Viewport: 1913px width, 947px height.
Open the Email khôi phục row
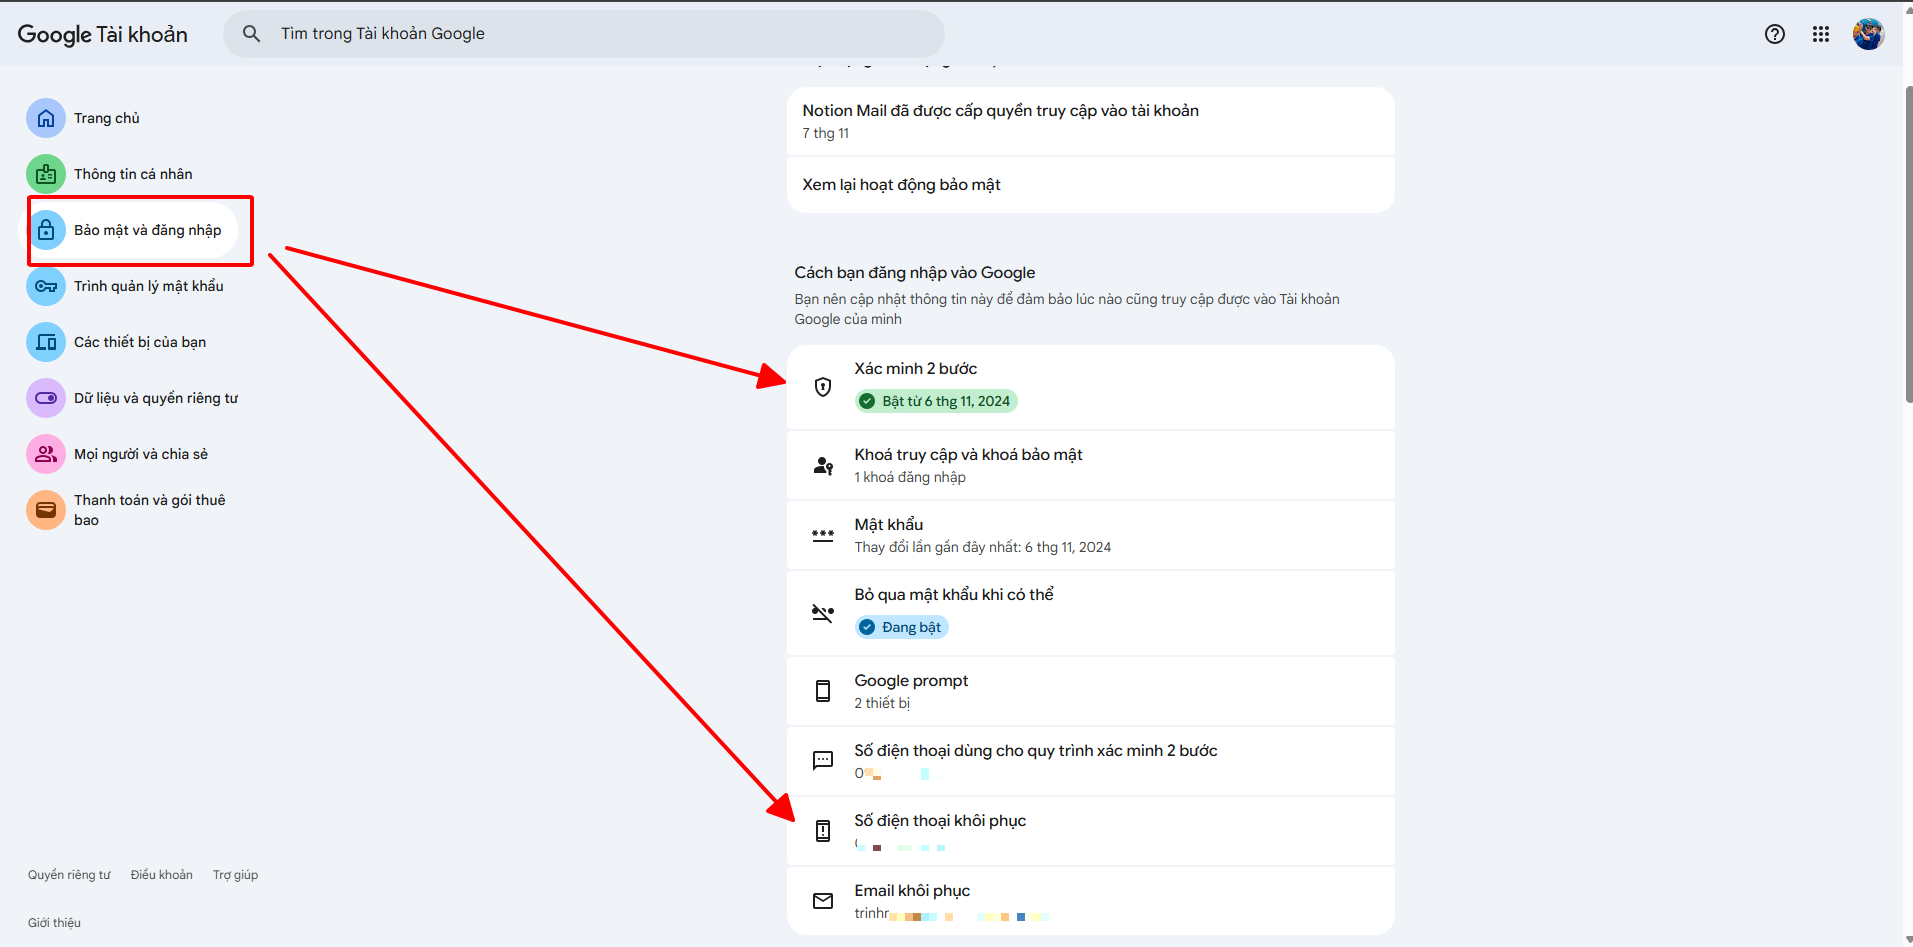(x=1090, y=900)
